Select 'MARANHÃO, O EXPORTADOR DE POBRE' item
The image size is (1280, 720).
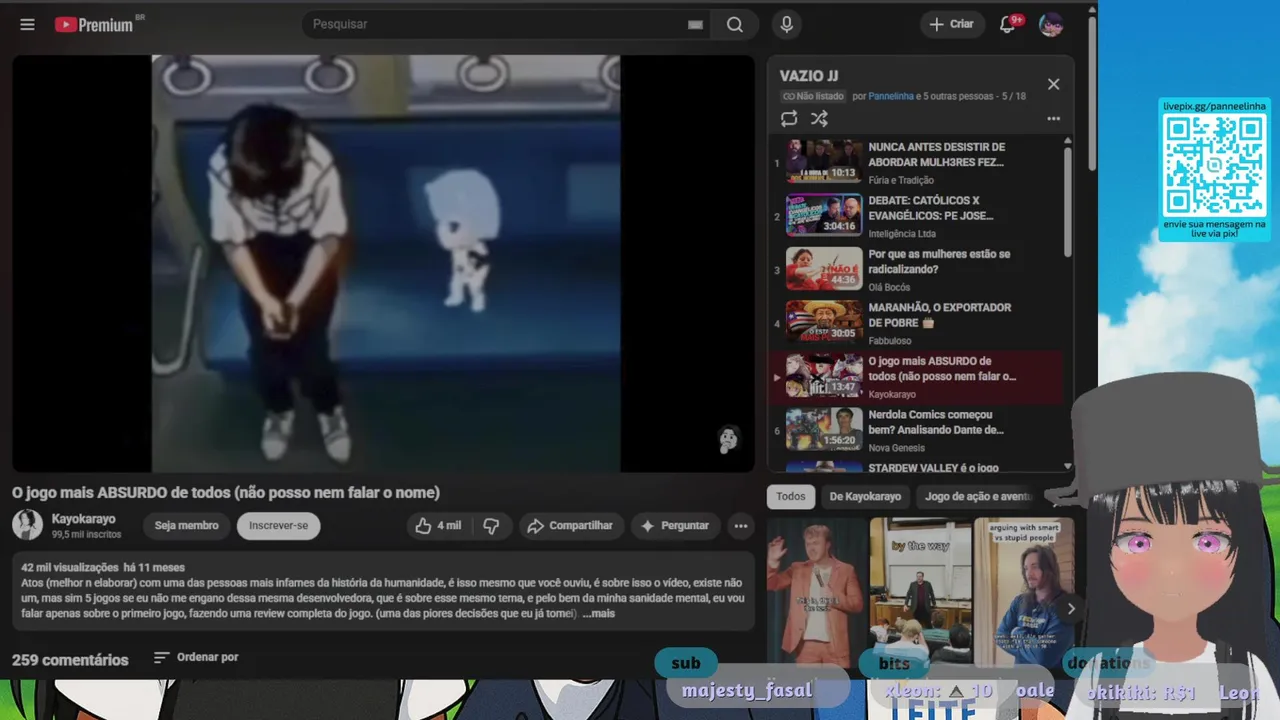click(915, 323)
